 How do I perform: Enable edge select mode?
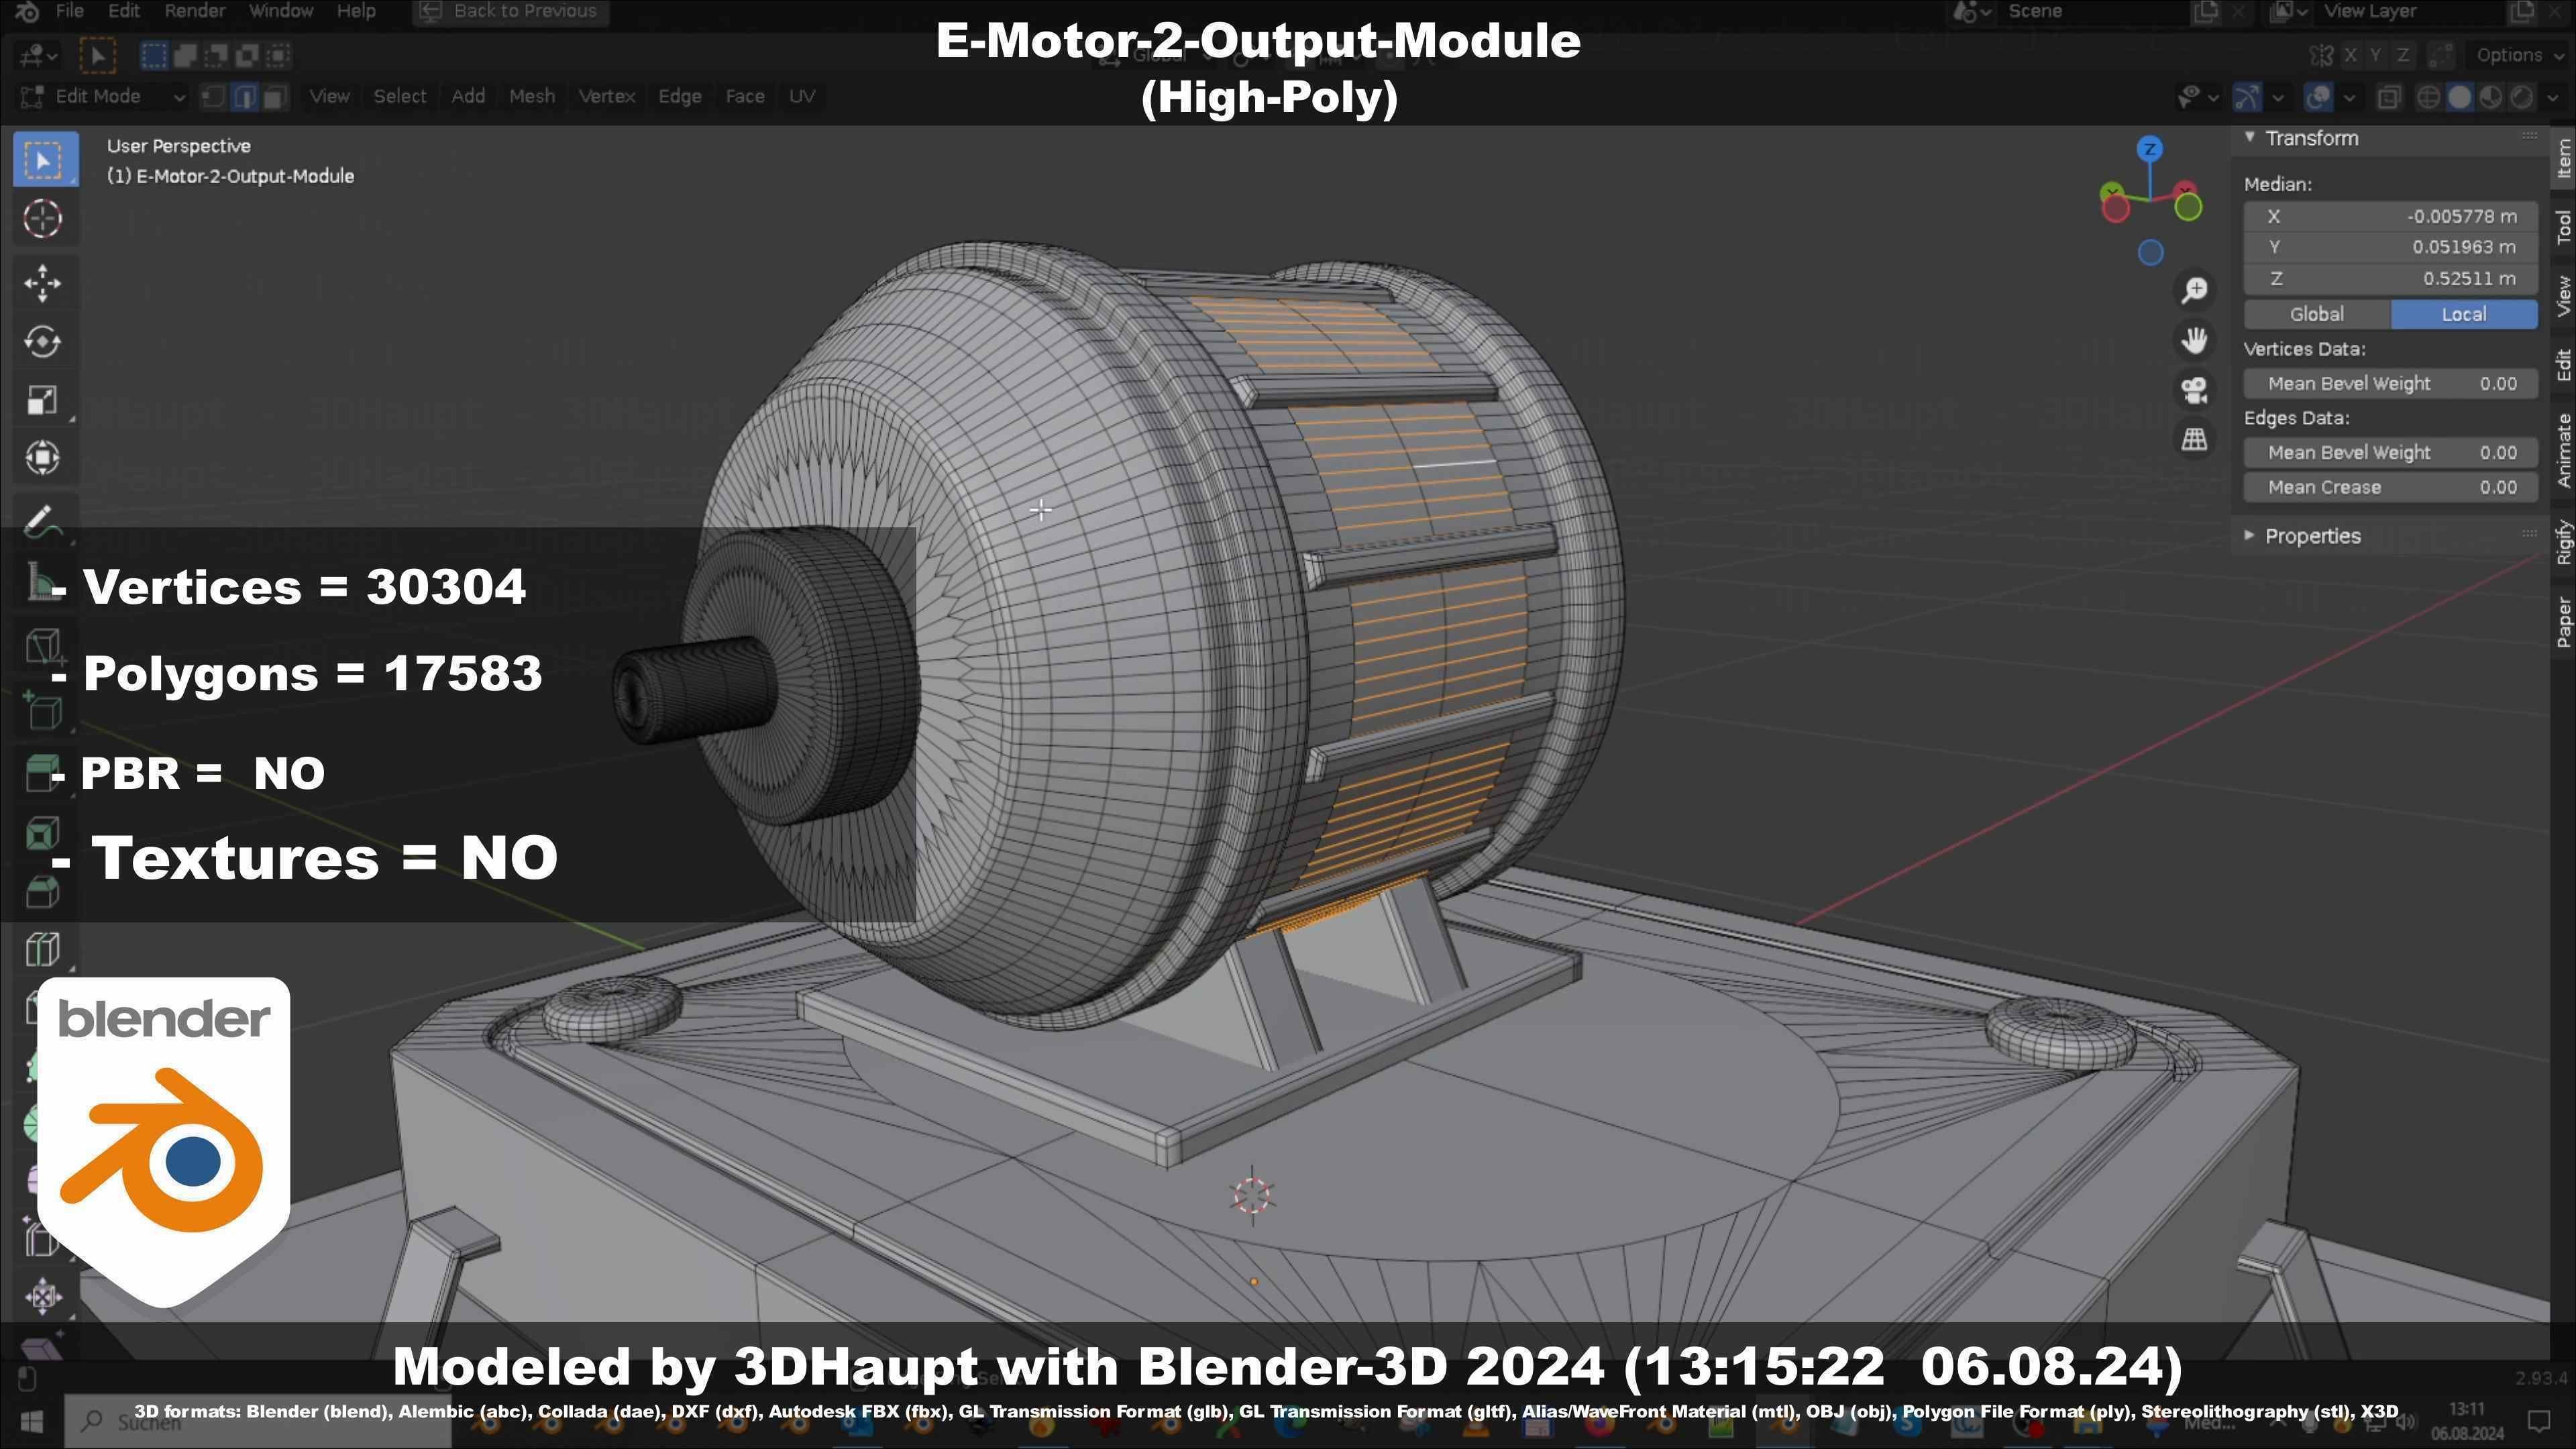(244, 96)
